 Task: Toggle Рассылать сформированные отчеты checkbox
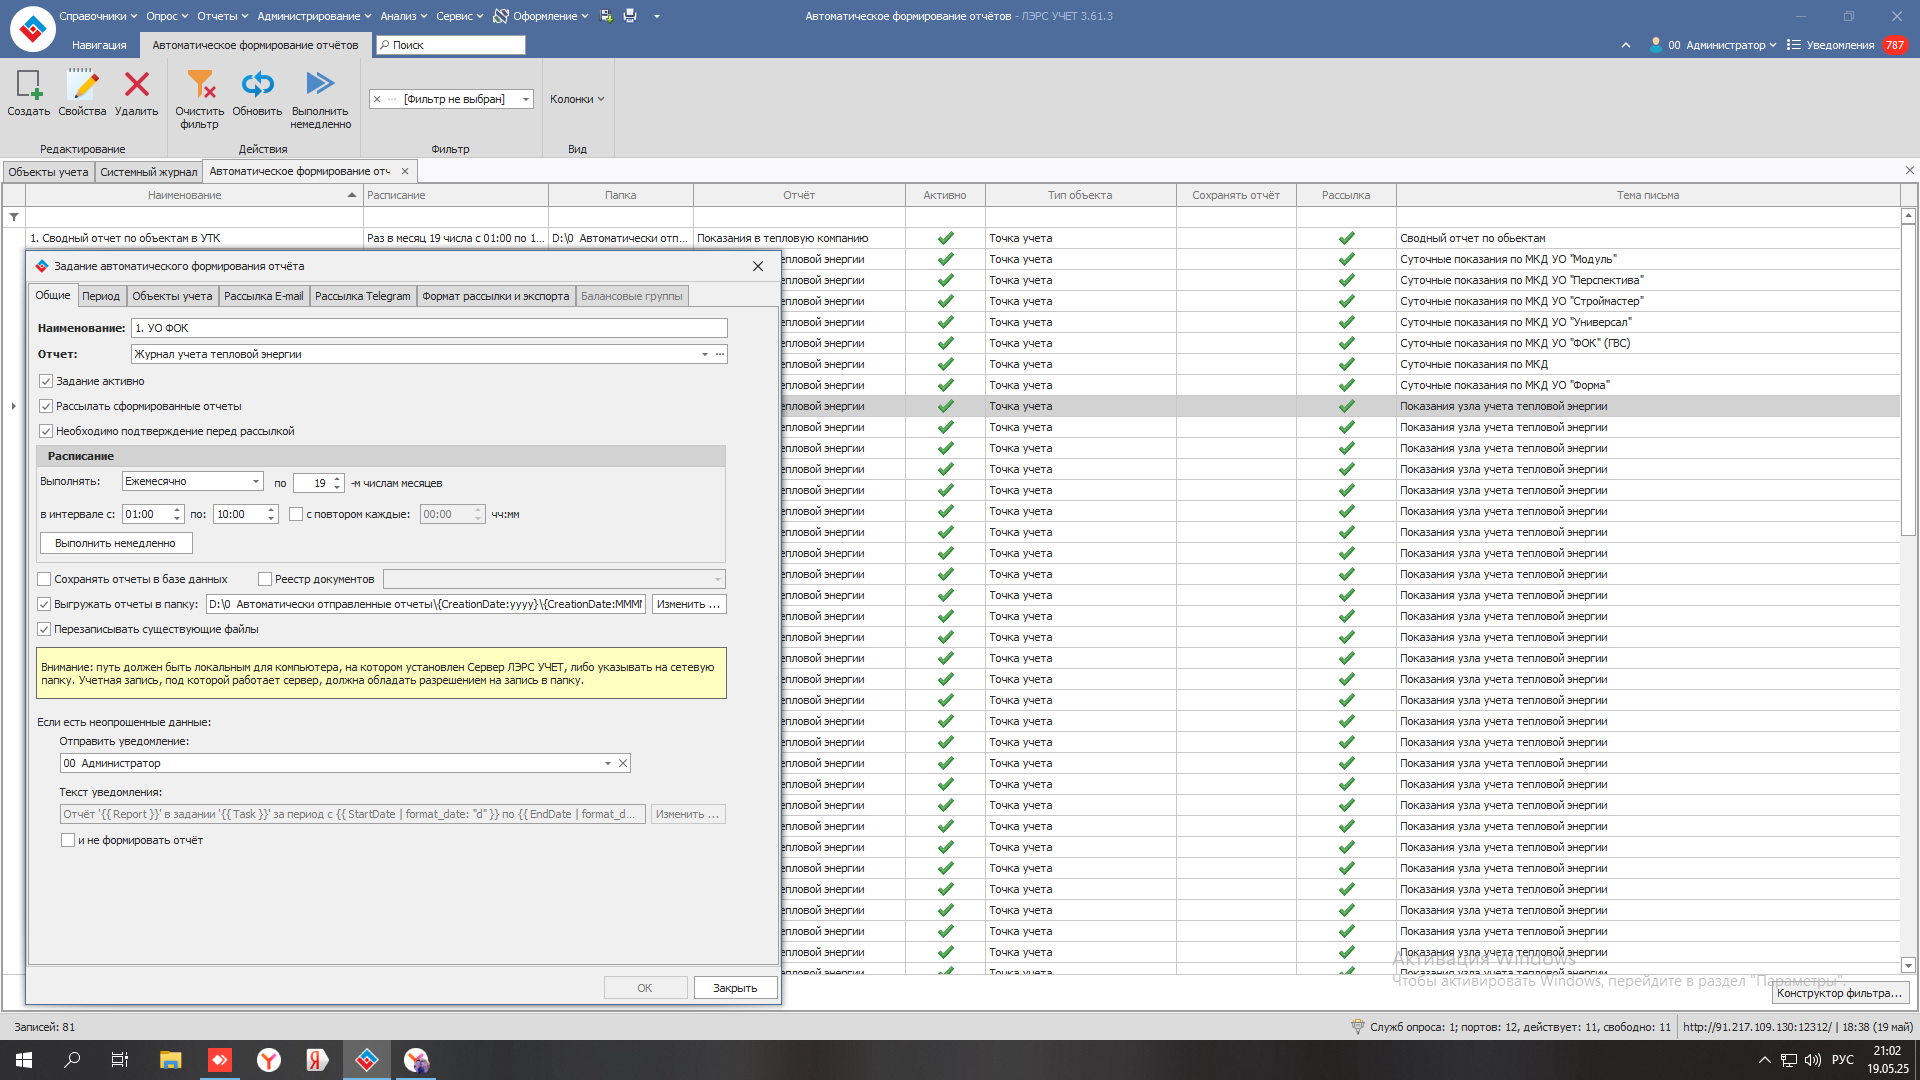pos(46,406)
